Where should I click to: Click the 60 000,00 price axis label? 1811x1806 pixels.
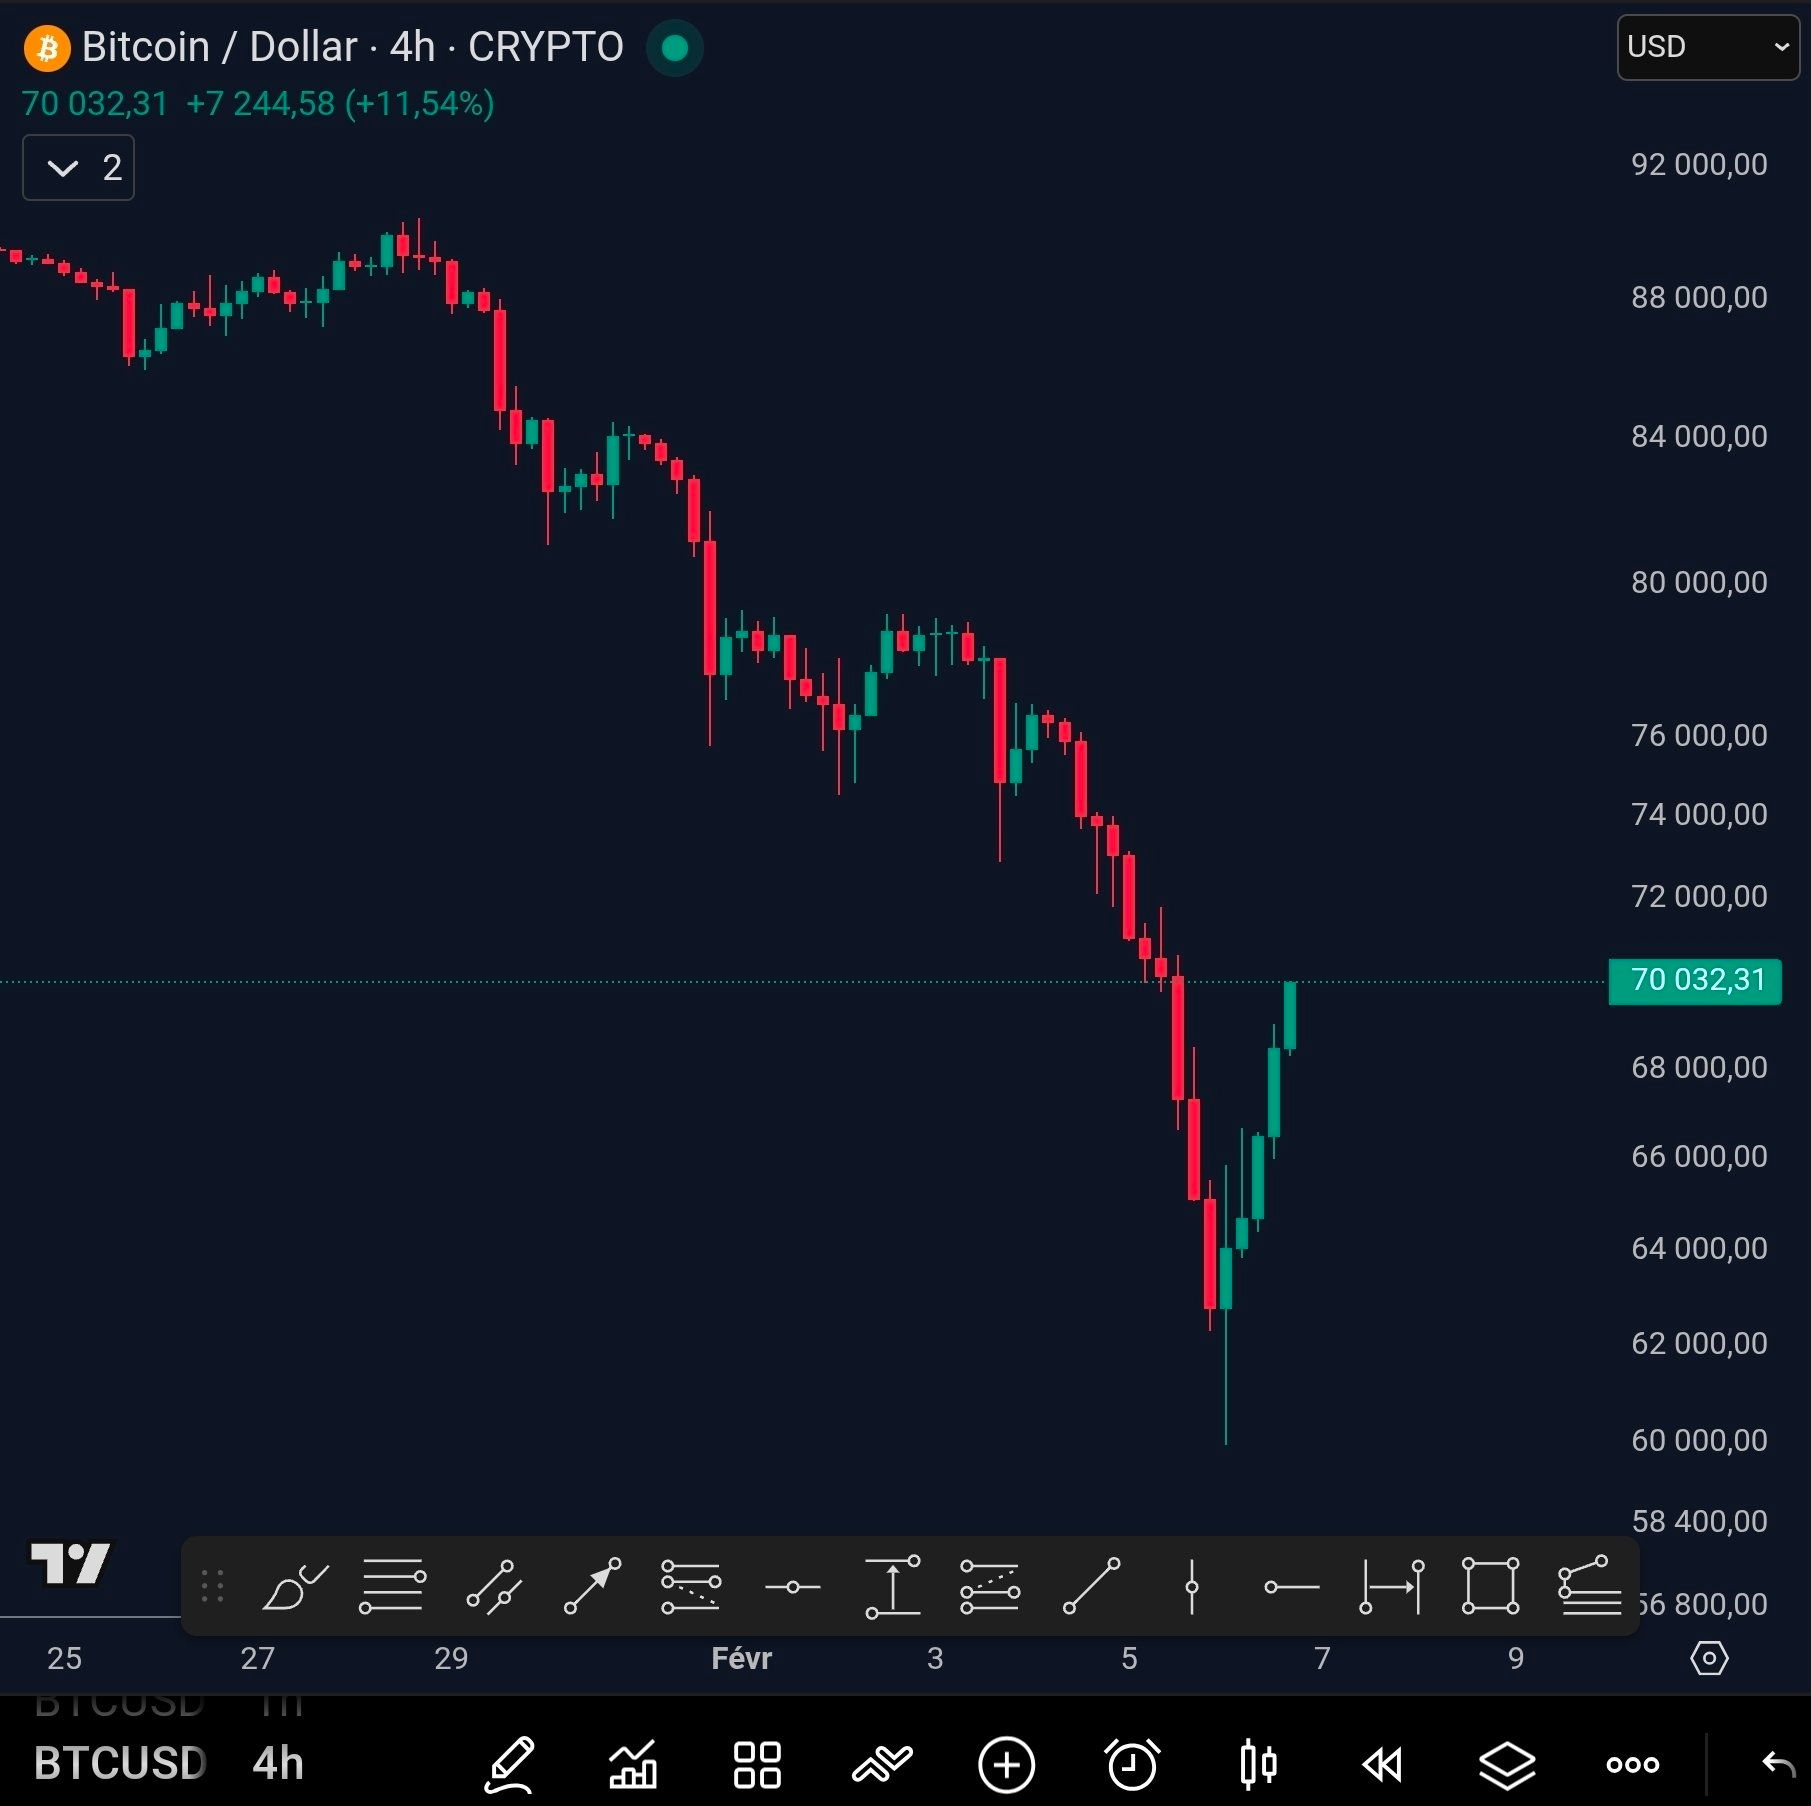click(x=1699, y=1440)
